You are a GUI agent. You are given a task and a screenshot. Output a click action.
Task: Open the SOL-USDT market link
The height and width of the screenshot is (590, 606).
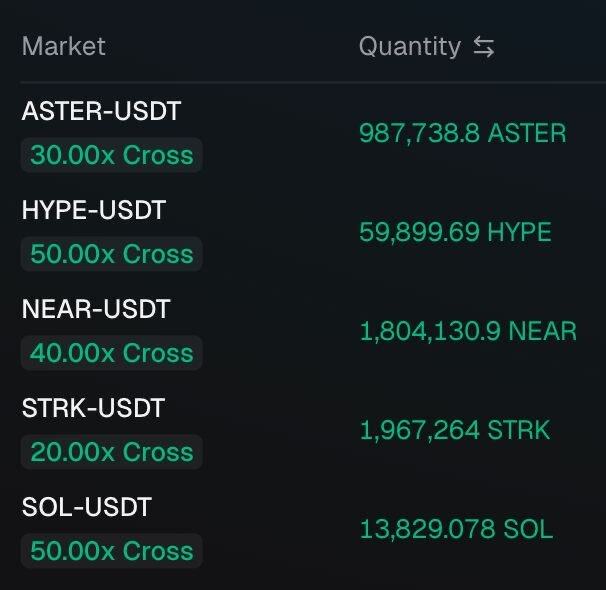(x=86, y=507)
